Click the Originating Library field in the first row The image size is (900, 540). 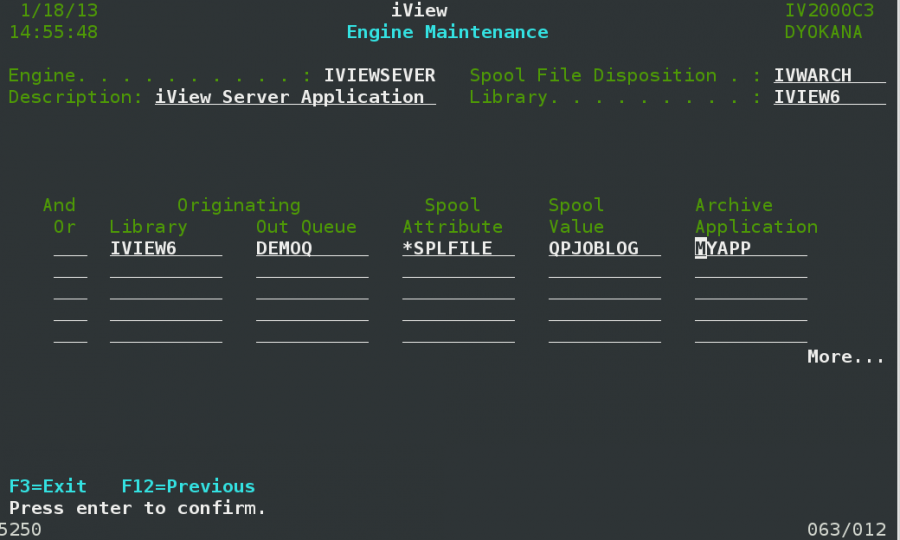[166, 248]
